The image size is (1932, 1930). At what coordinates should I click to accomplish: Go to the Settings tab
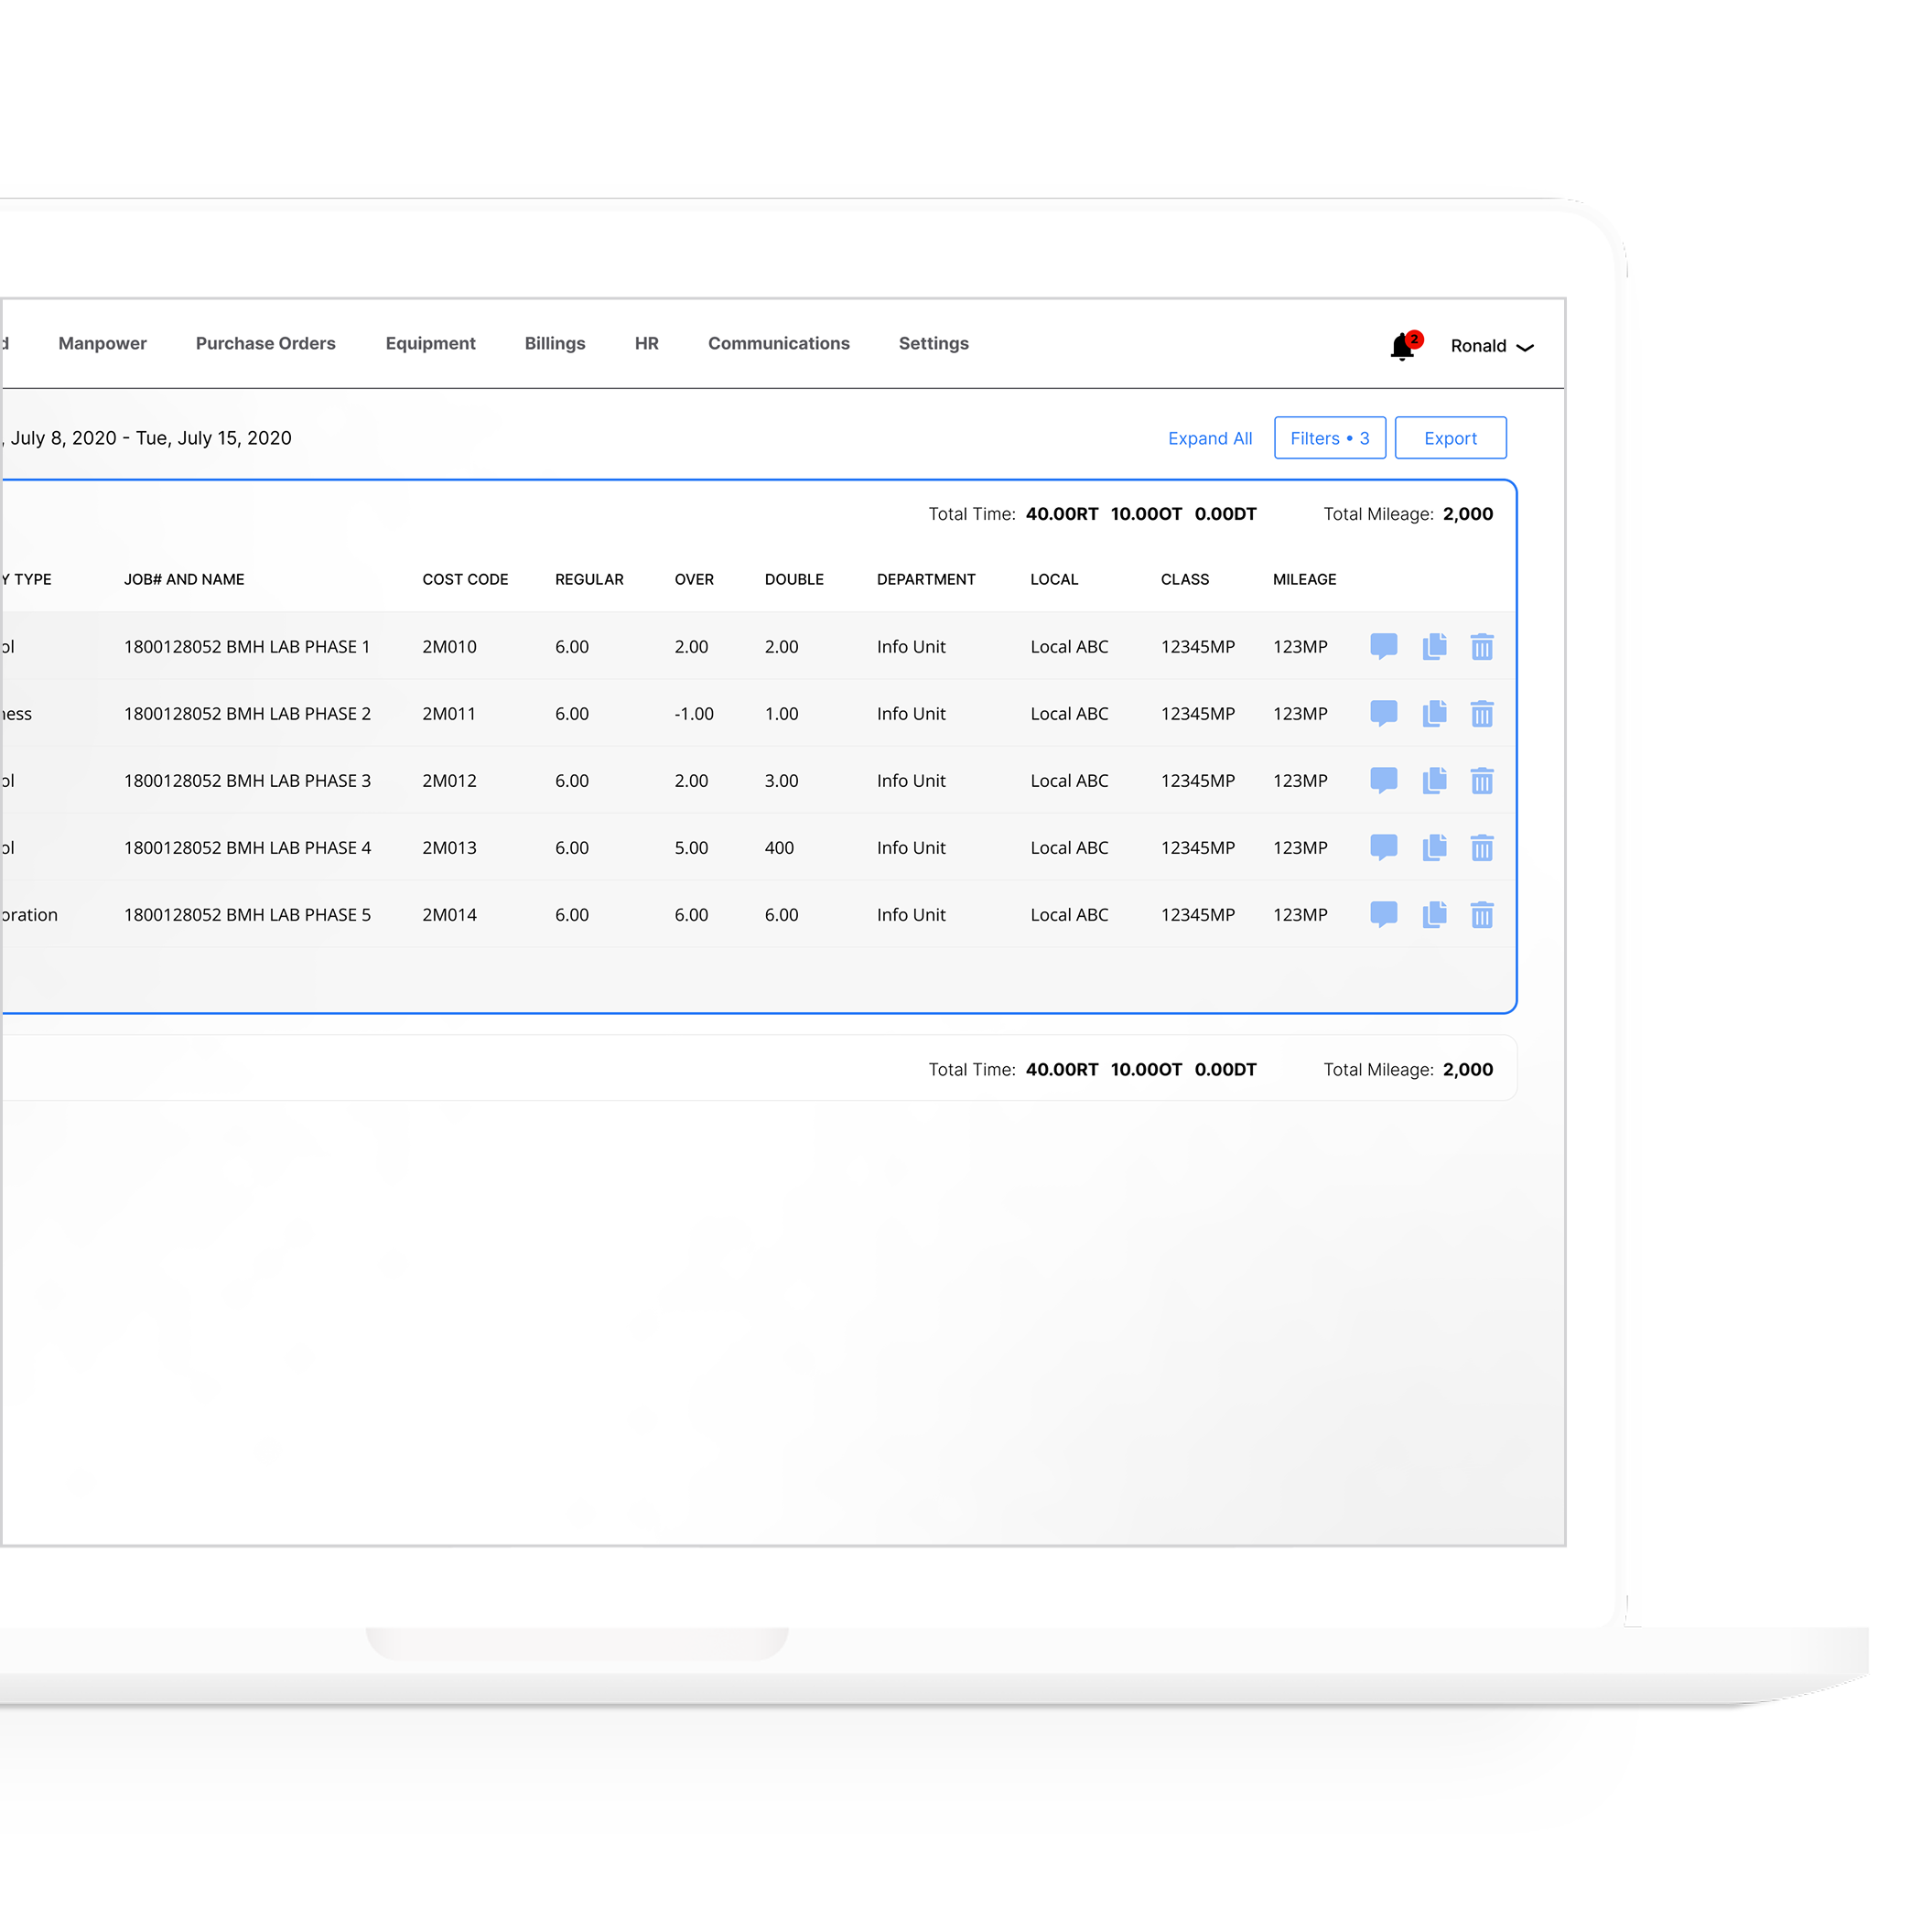pos(934,344)
